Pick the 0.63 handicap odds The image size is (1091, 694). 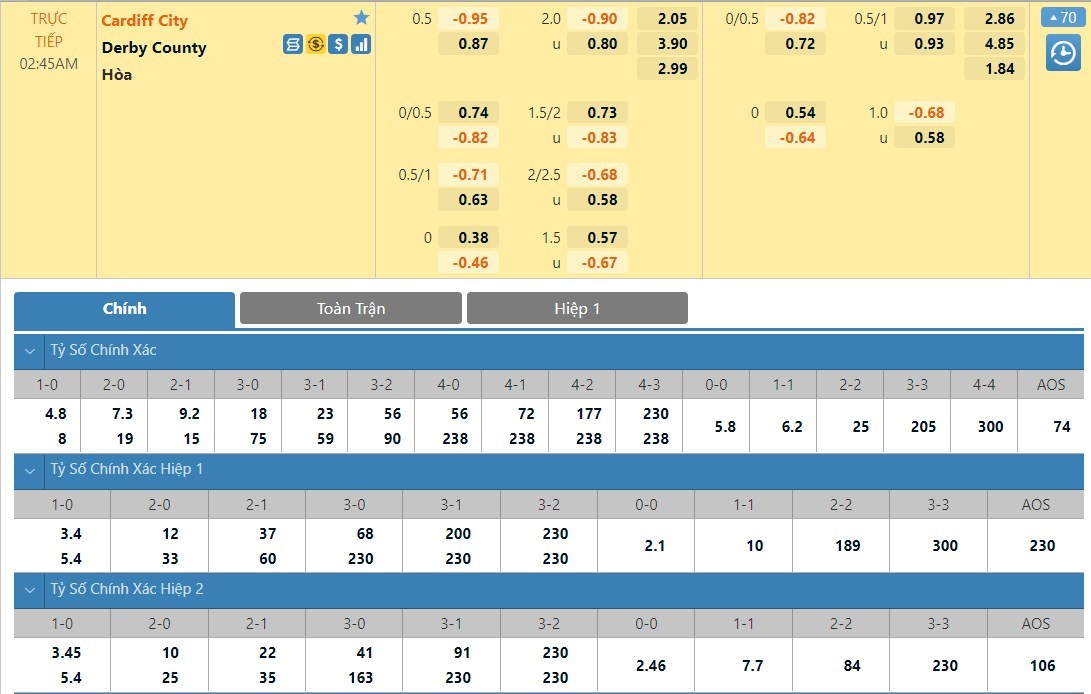(x=469, y=200)
